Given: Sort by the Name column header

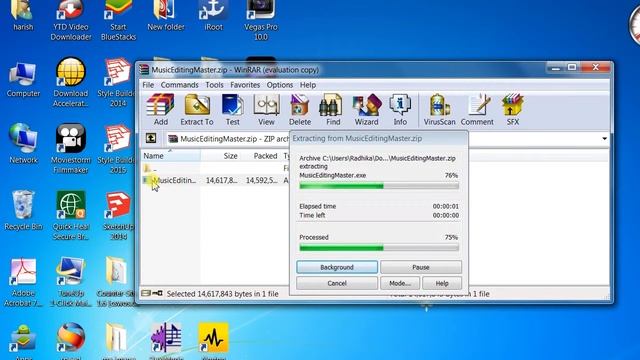Looking at the screenshot, I should 171,156.
